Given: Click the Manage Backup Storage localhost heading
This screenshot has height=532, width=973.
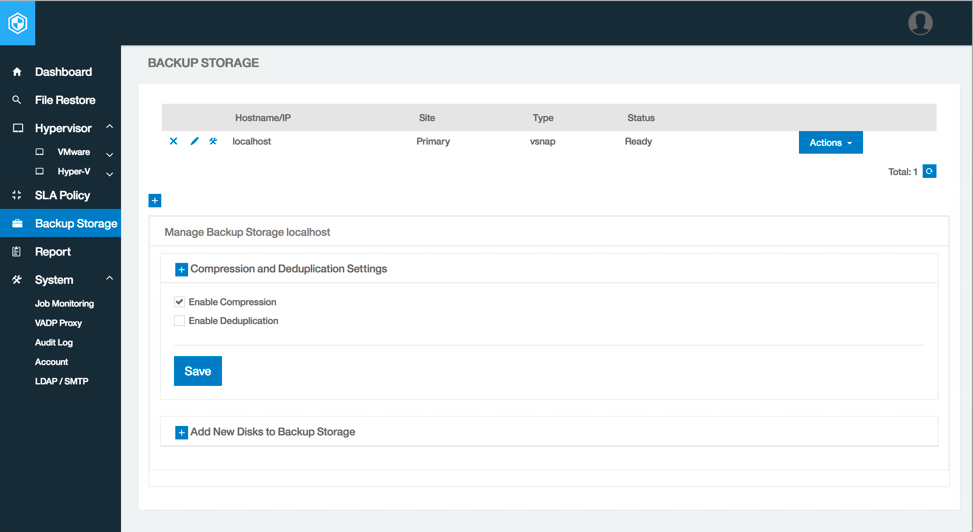Looking at the screenshot, I should click(247, 232).
